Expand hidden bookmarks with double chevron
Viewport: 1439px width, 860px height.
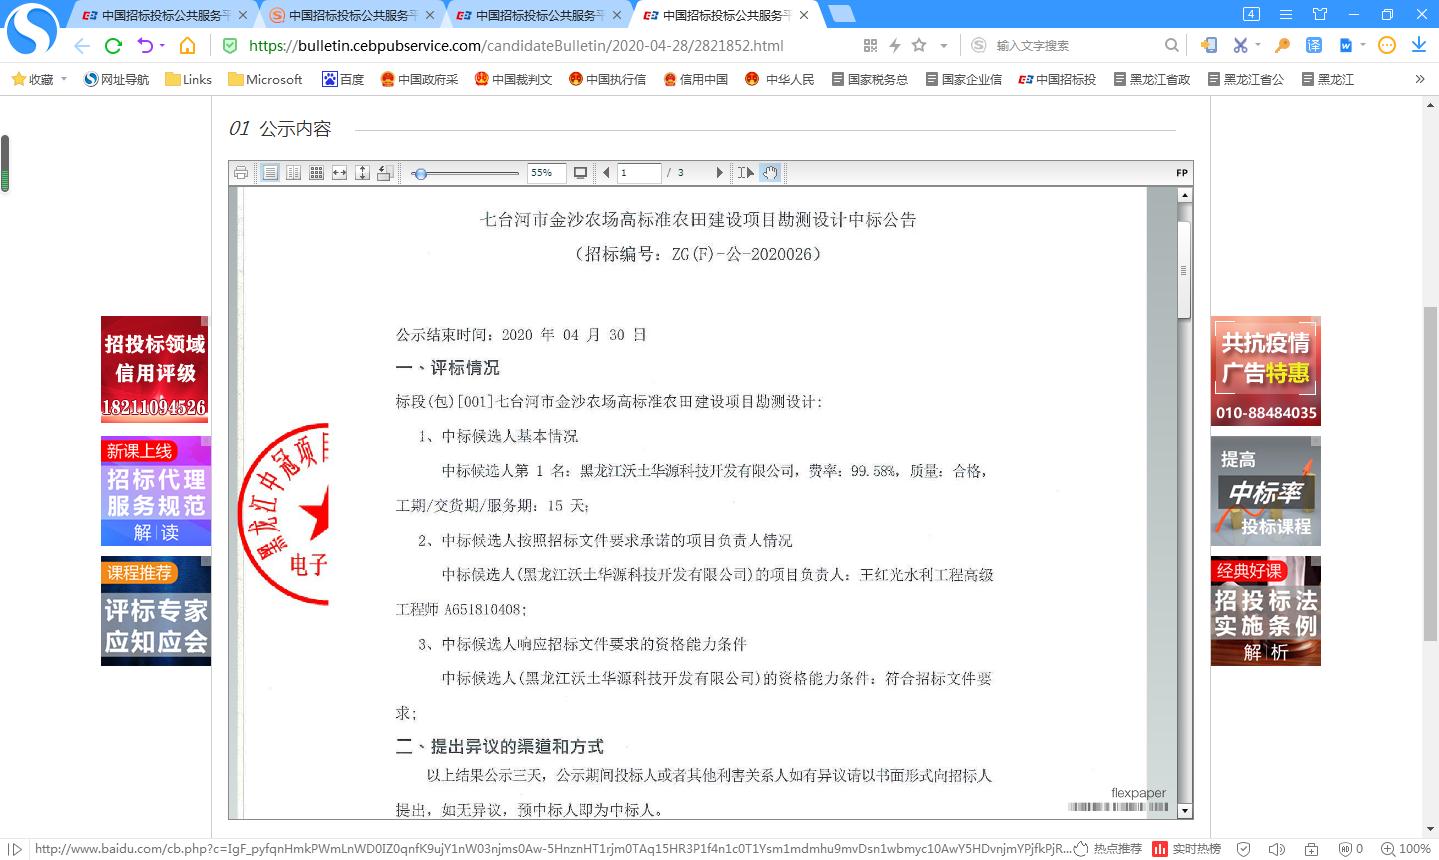(x=1419, y=79)
